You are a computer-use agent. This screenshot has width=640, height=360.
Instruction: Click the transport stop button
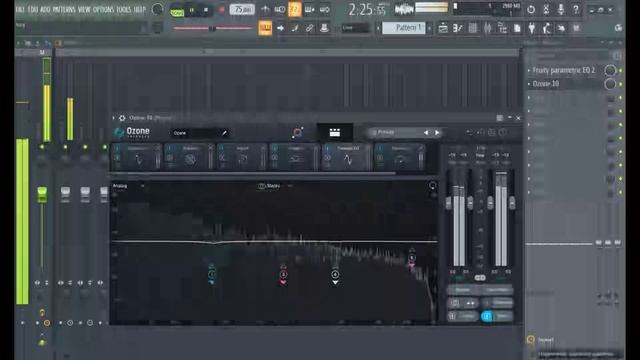[x=206, y=10]
